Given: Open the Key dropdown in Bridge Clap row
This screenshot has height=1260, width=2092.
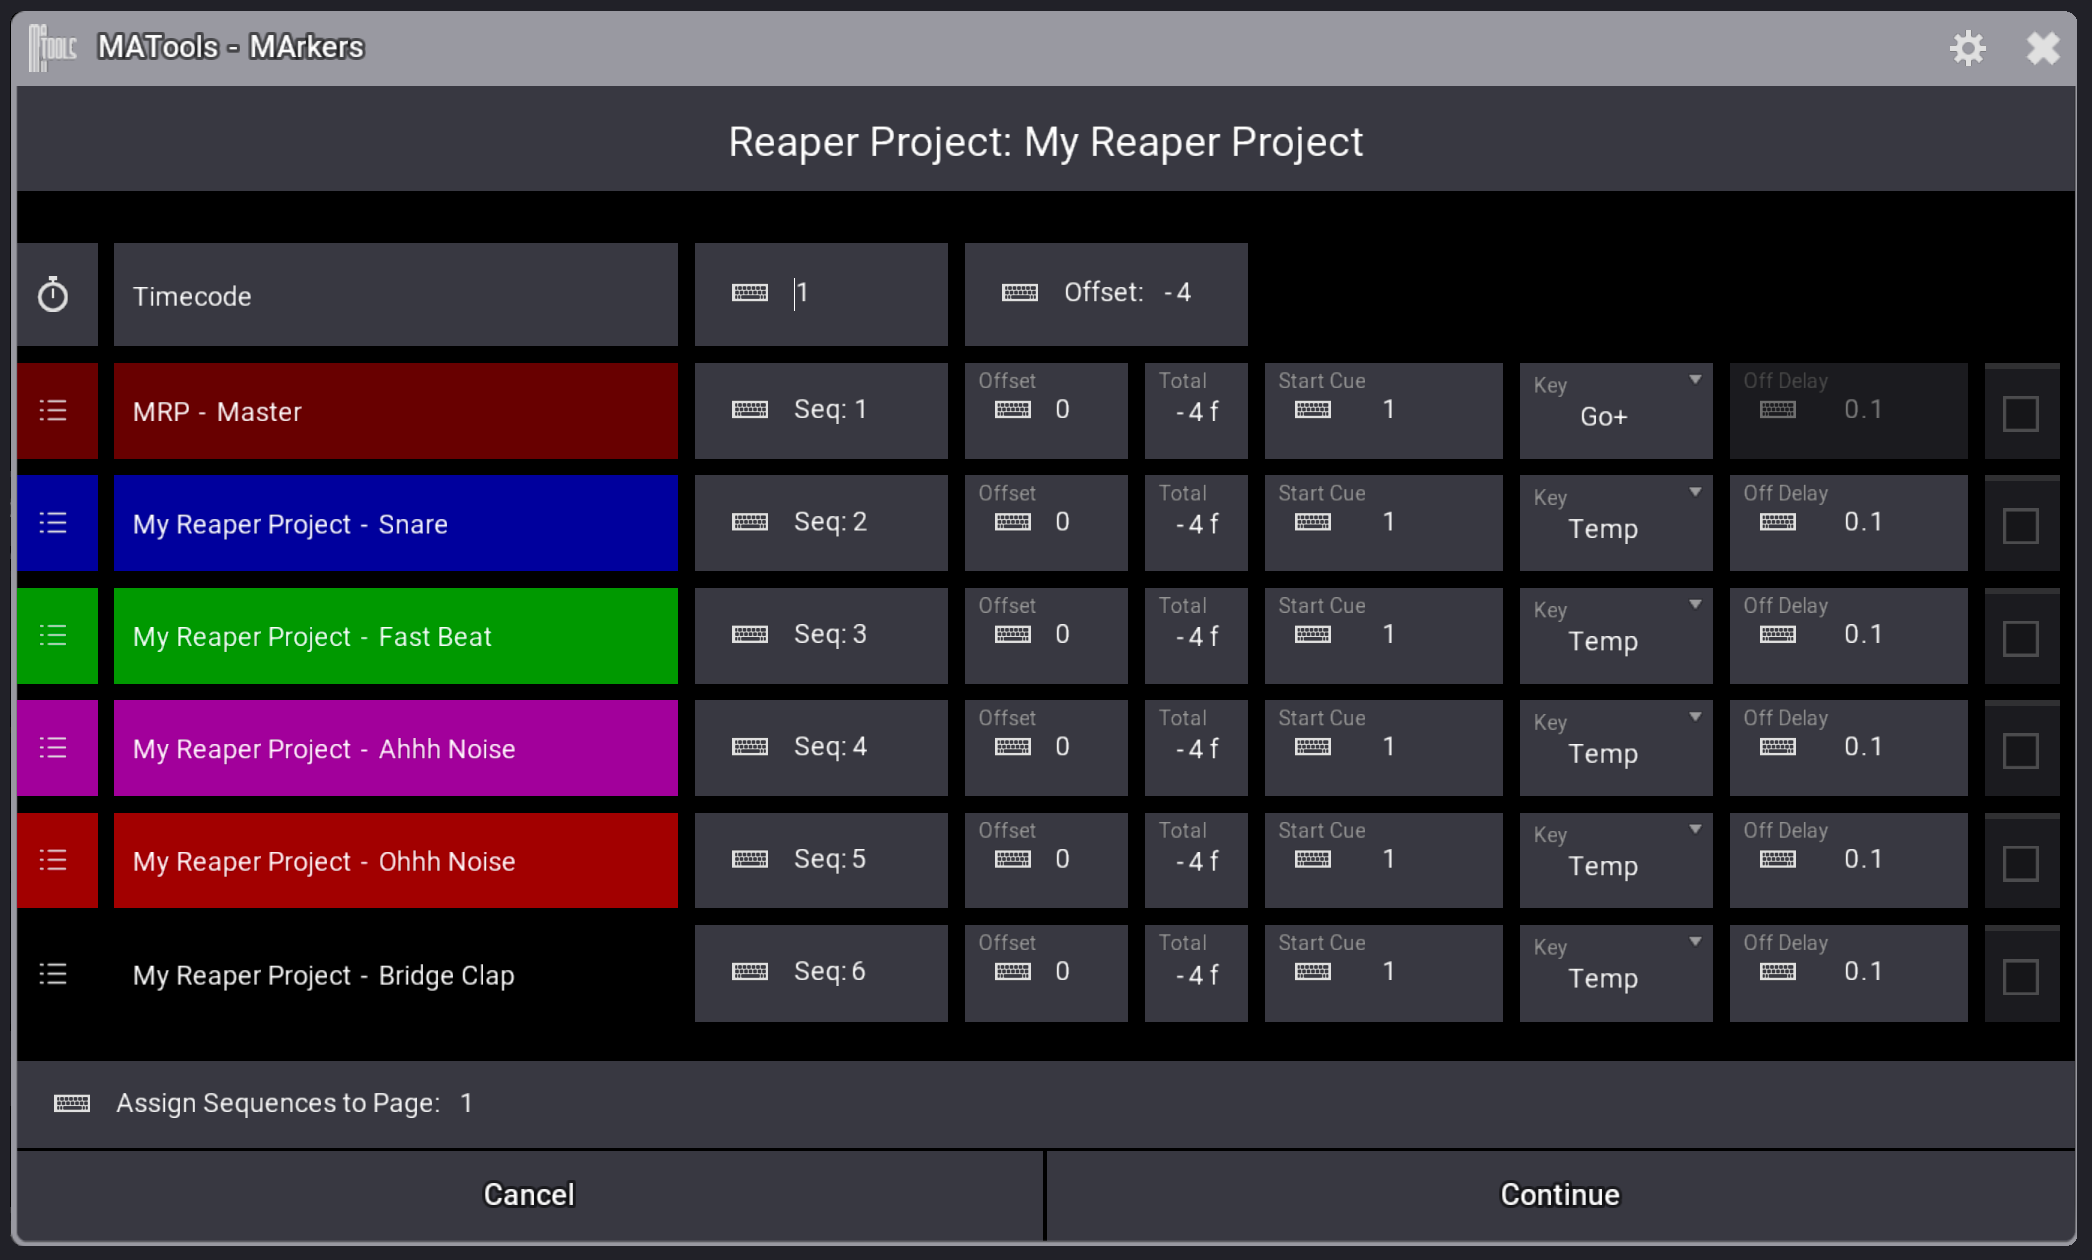Looking at the screenshot, I should [1616, 973].
